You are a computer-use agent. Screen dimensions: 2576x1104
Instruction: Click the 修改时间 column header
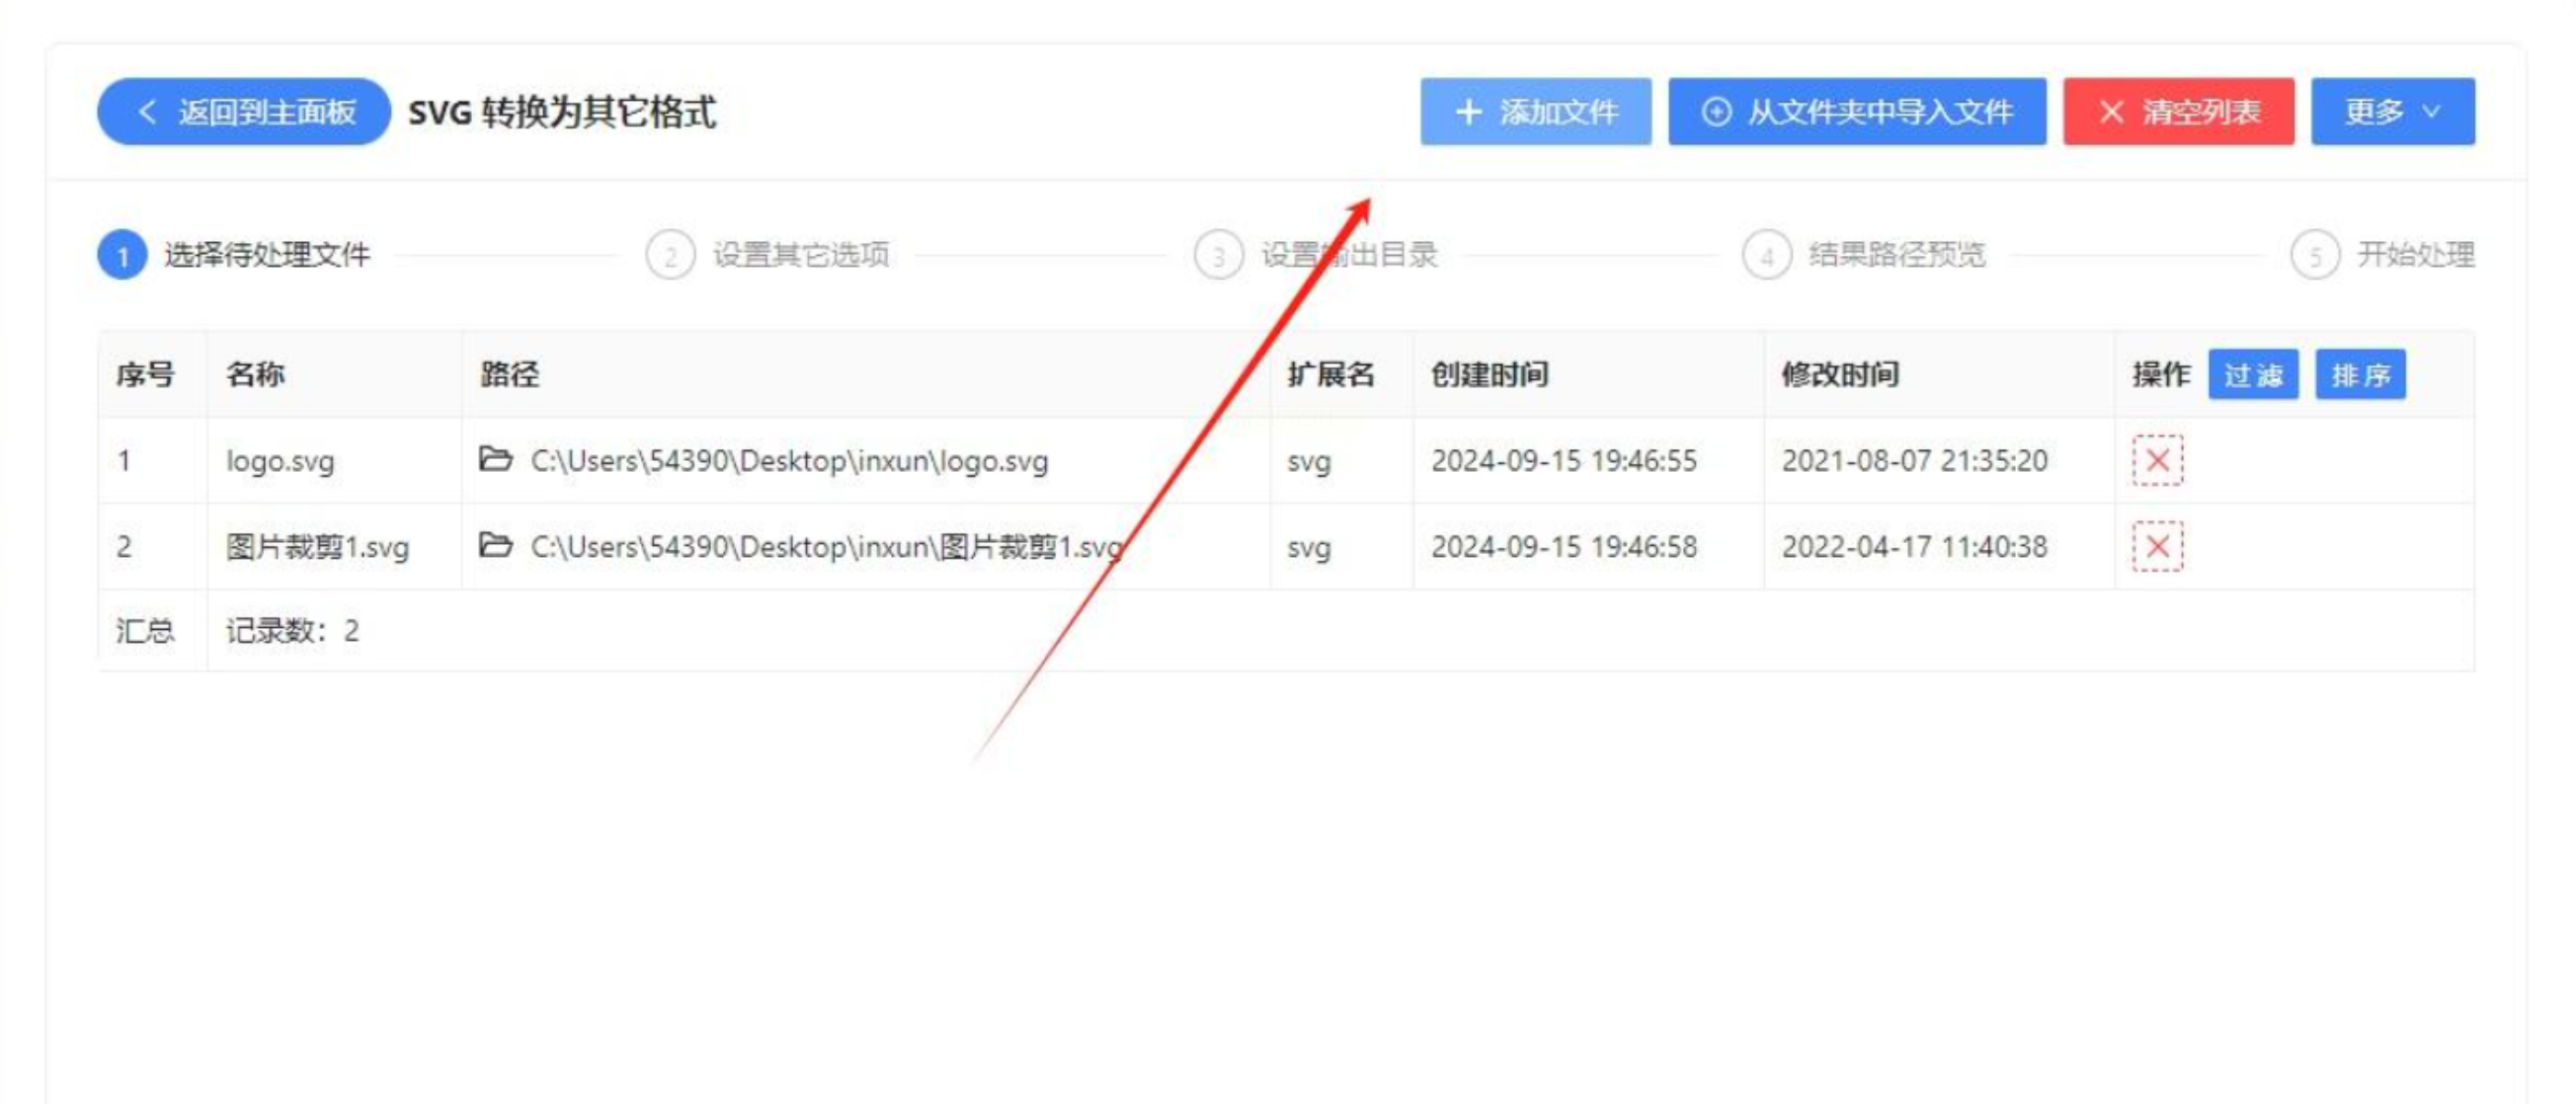1840,374
